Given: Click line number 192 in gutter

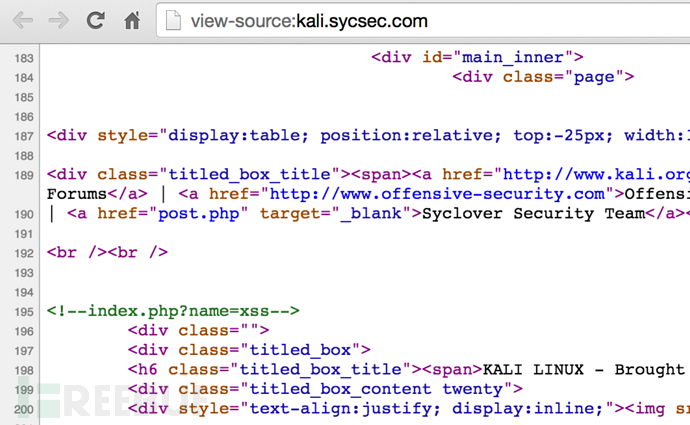Looking at the screenshot, I should coord(24,253).
